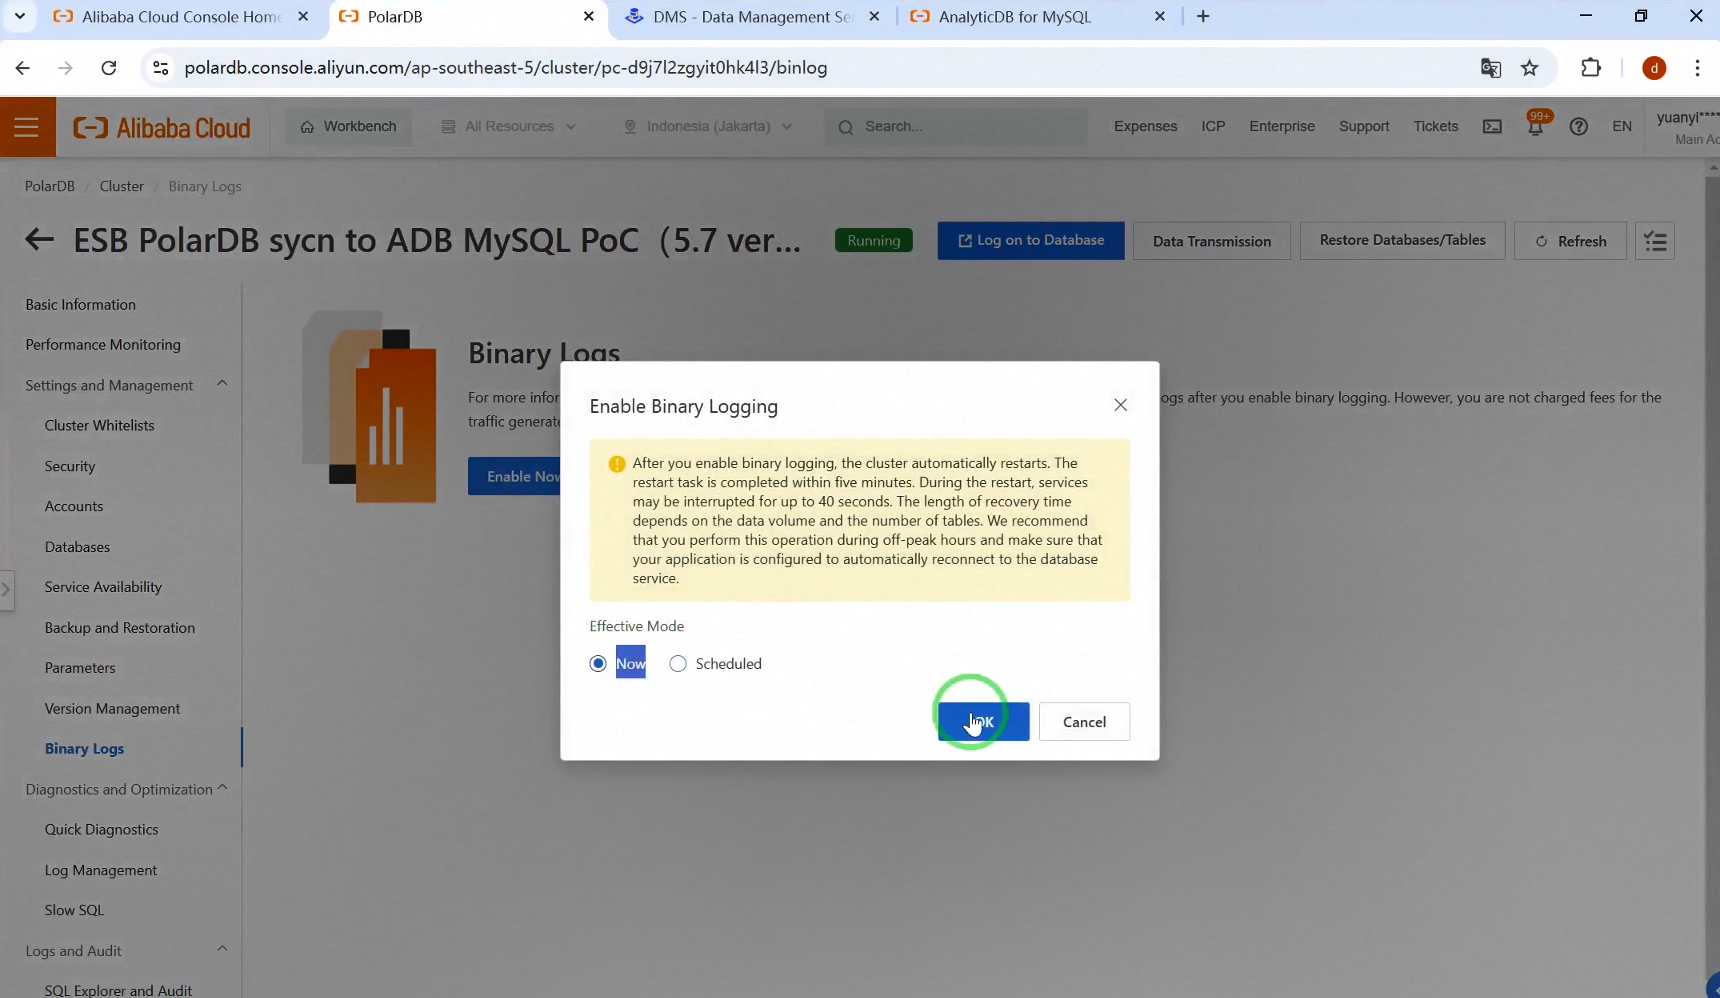Screen dimensions: 1720x998
Task: Click Log on to Database button
Action: [x=1031, y=241]
